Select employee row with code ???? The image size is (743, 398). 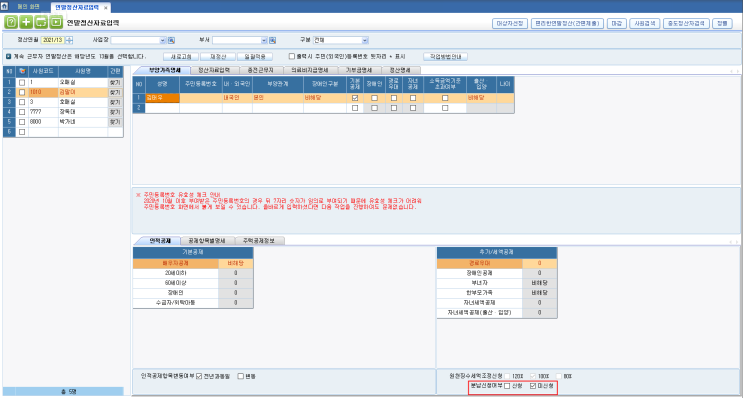(63, 112)
